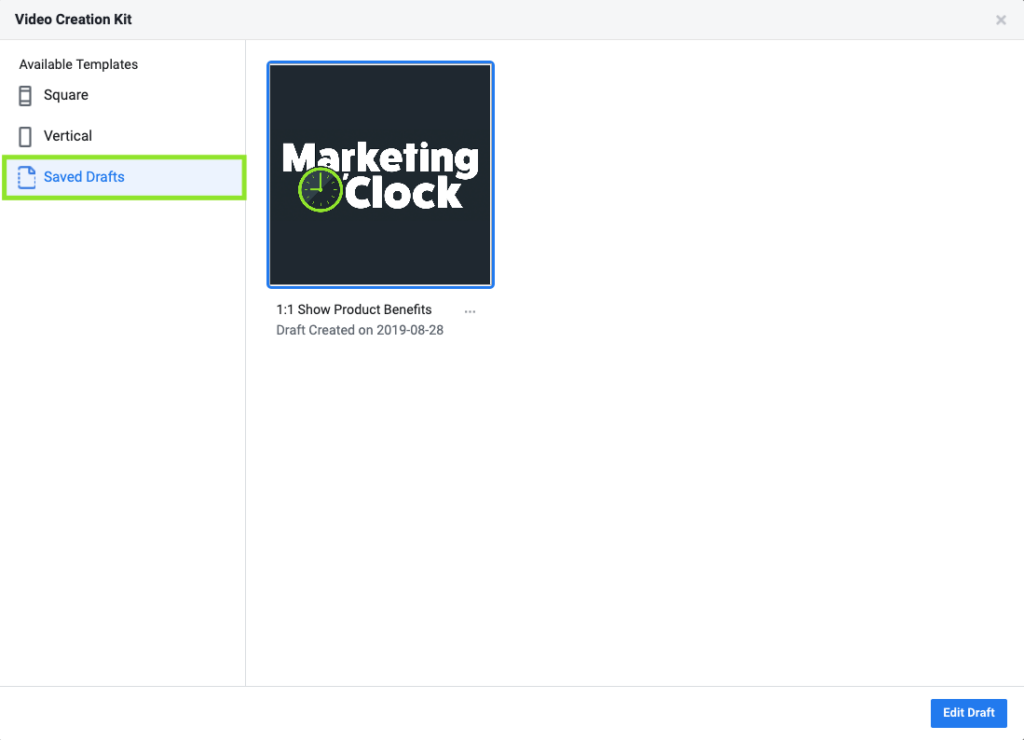Select the Vertical templates label

(x=68, y=136)
